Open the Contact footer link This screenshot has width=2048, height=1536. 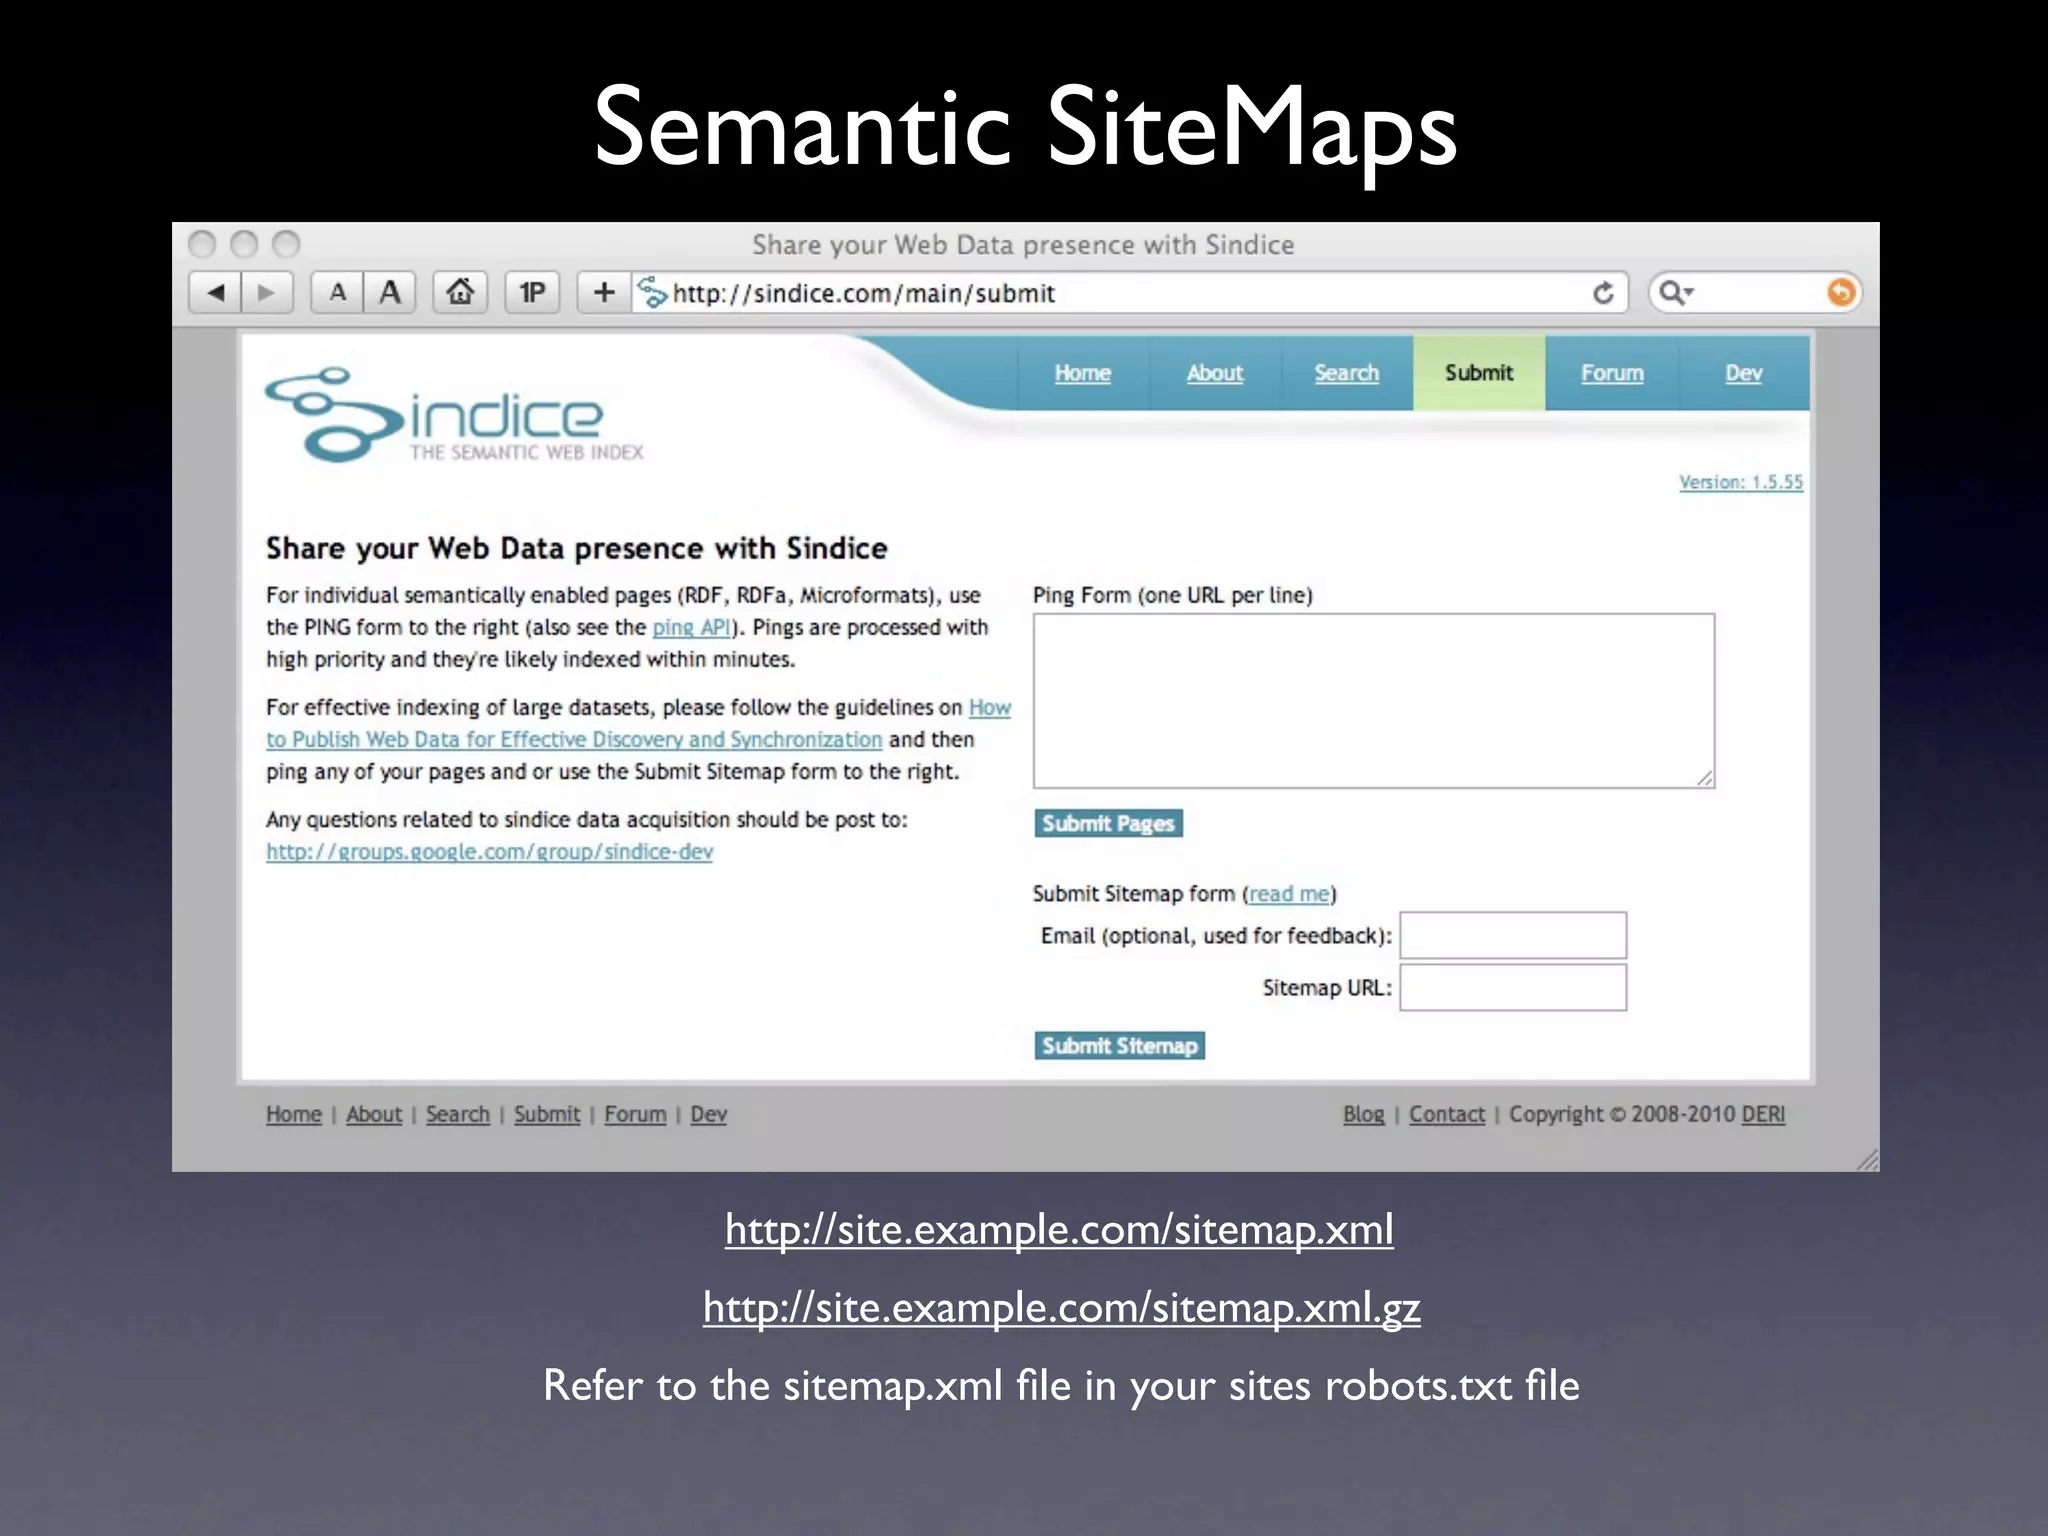click(1447, 1114)
